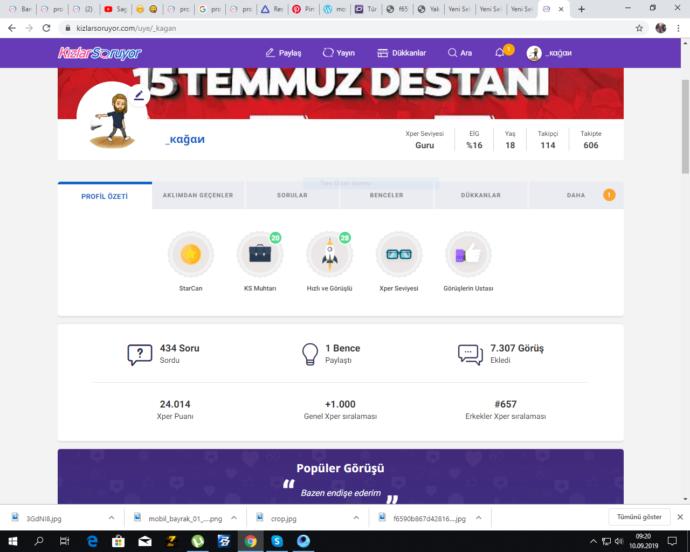Open the notifications bell
Screen dimensions: 690x552
click(x=499, y=53)
